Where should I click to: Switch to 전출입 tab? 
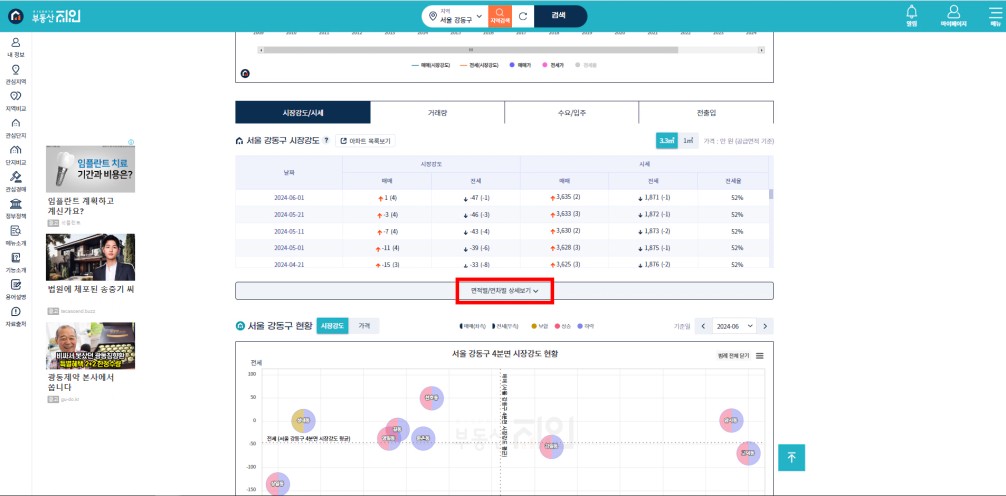pyautogui.click(x=706, y=112)
